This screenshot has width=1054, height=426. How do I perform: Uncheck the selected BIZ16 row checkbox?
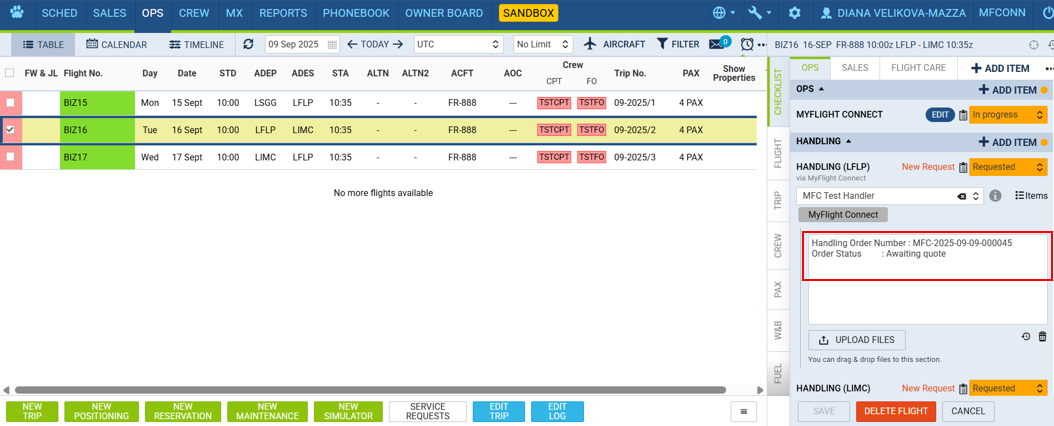point(10,130)
